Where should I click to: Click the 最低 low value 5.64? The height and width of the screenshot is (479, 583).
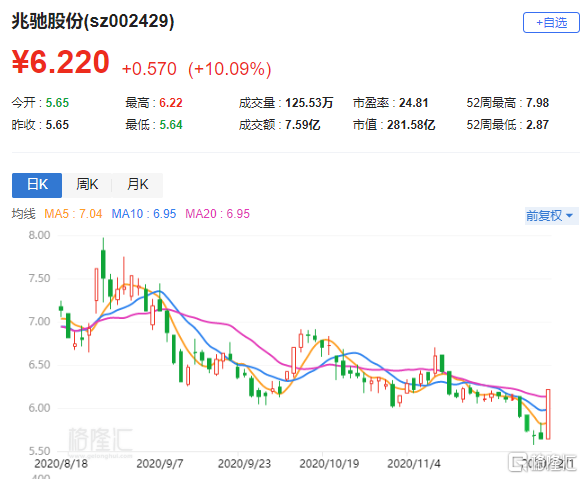[x=171, y=125]
